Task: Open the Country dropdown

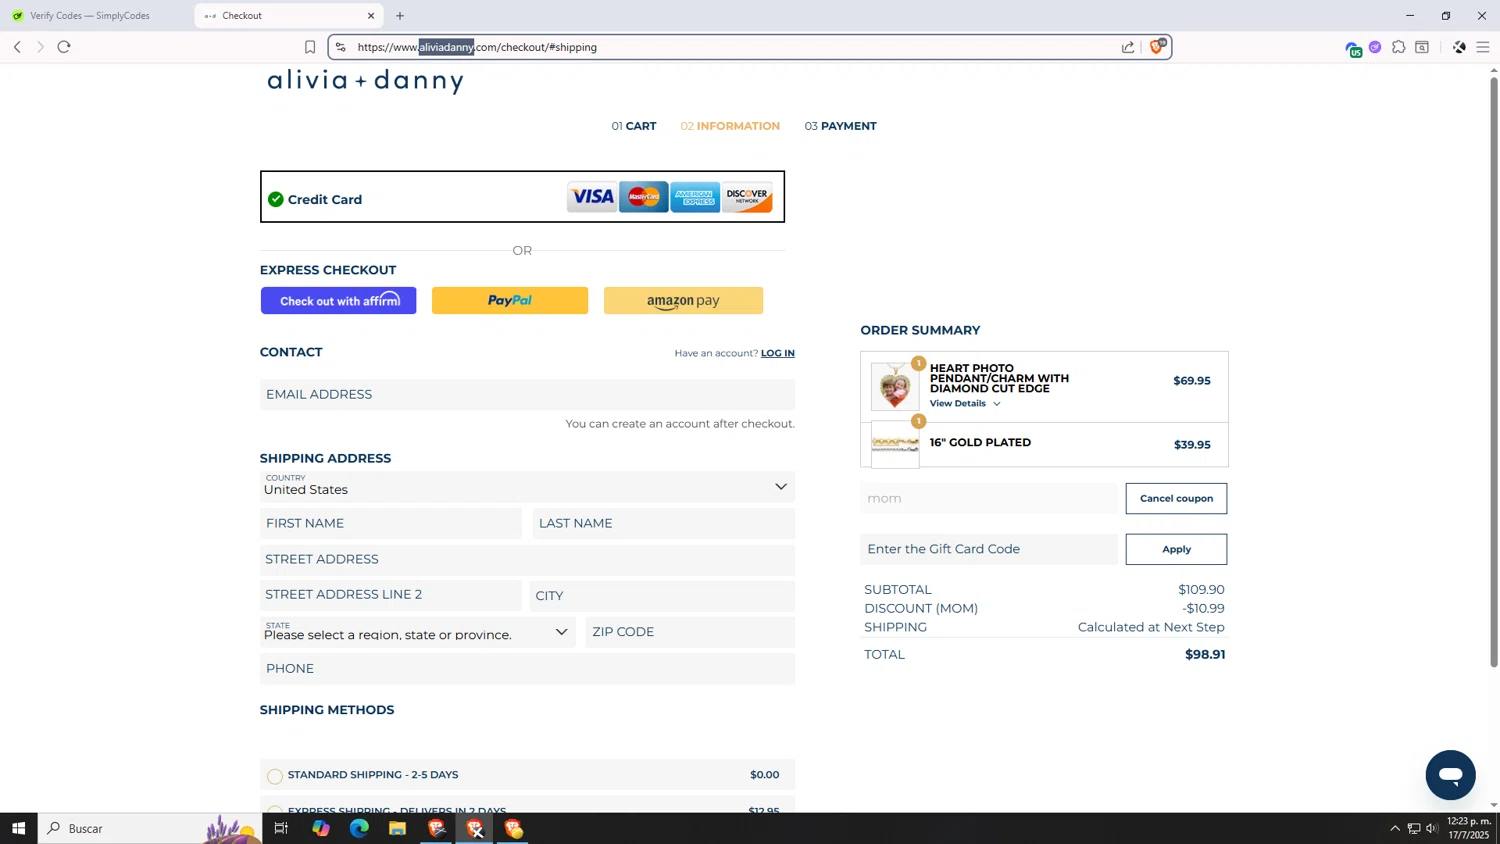Action: (x=527, y=486)
